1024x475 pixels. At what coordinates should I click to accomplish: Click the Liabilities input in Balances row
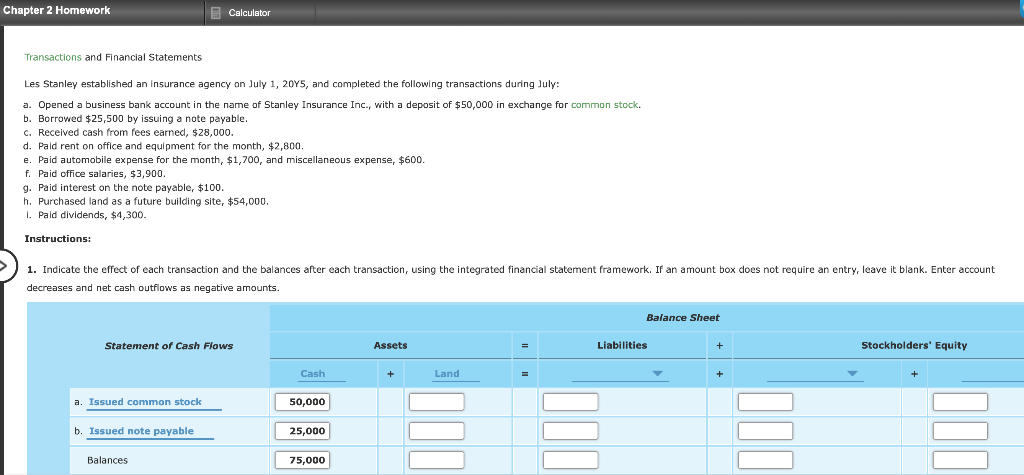point(571,460)
